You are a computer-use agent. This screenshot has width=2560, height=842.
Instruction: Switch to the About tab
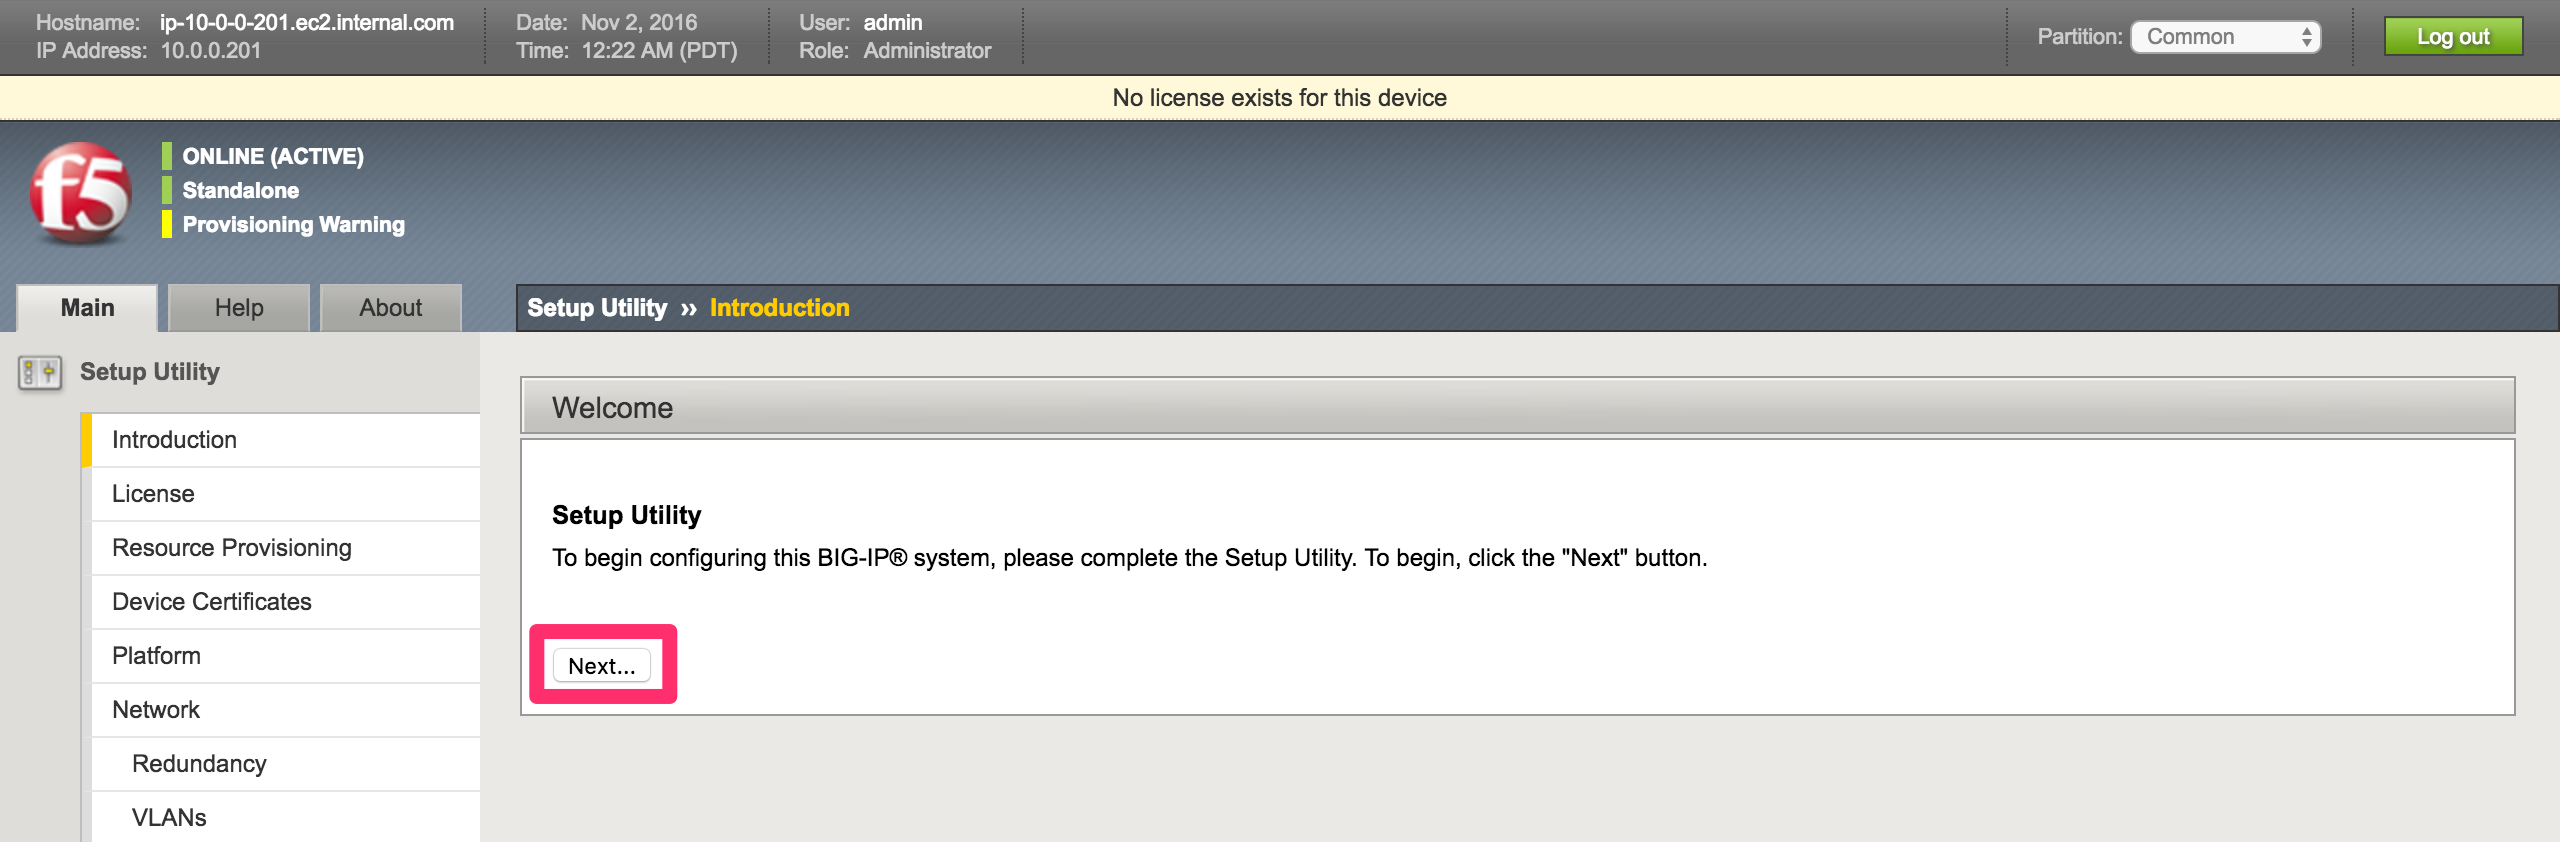tap(391, 307)
